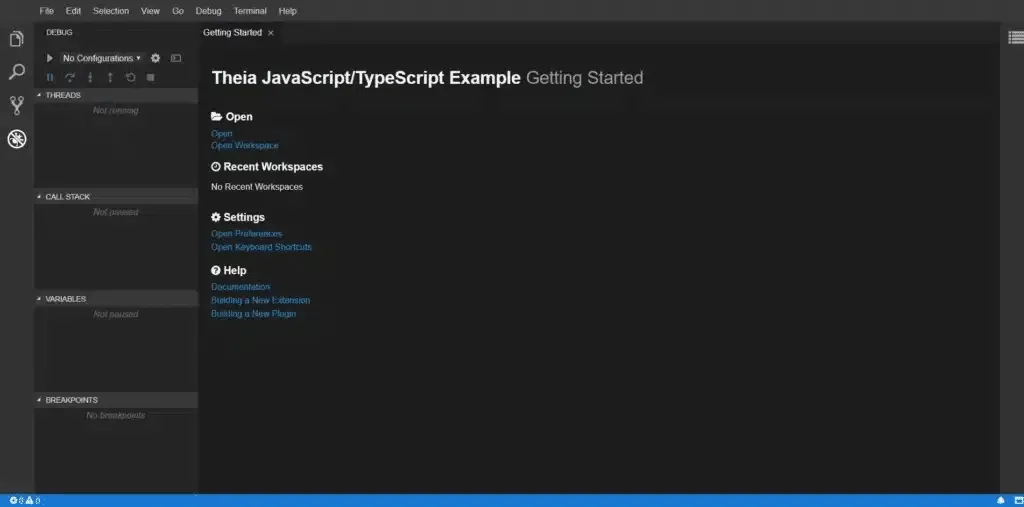Open the Edit menu
This screenshot has width=1024, height=507.
click(x=73, y=11)
